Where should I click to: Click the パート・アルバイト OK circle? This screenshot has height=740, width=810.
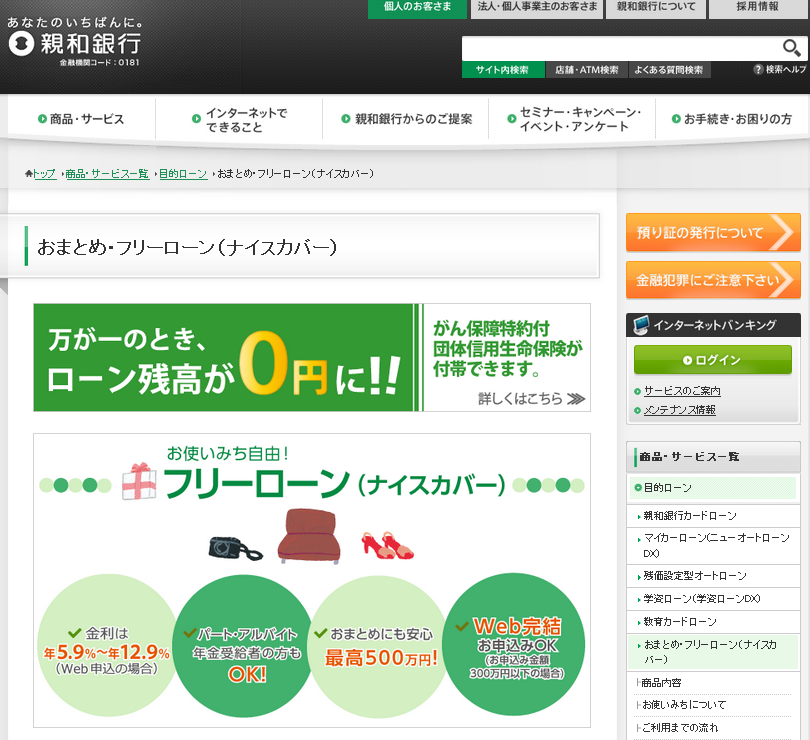click(x=244, y=645)
